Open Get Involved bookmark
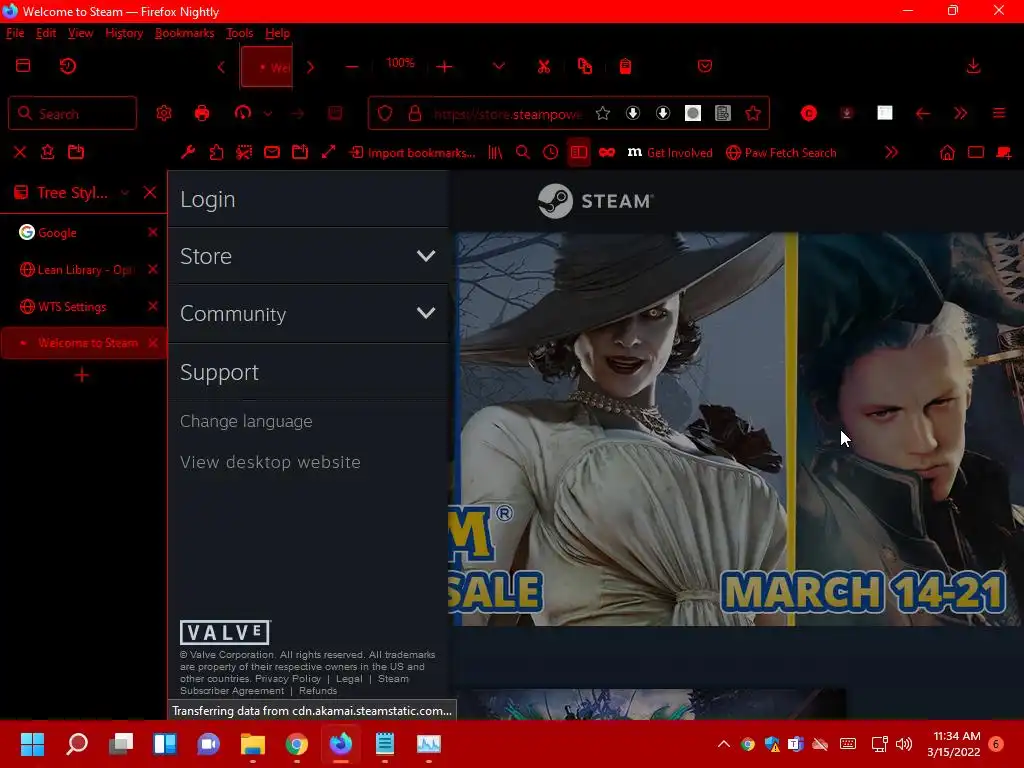 coord(670,153)
